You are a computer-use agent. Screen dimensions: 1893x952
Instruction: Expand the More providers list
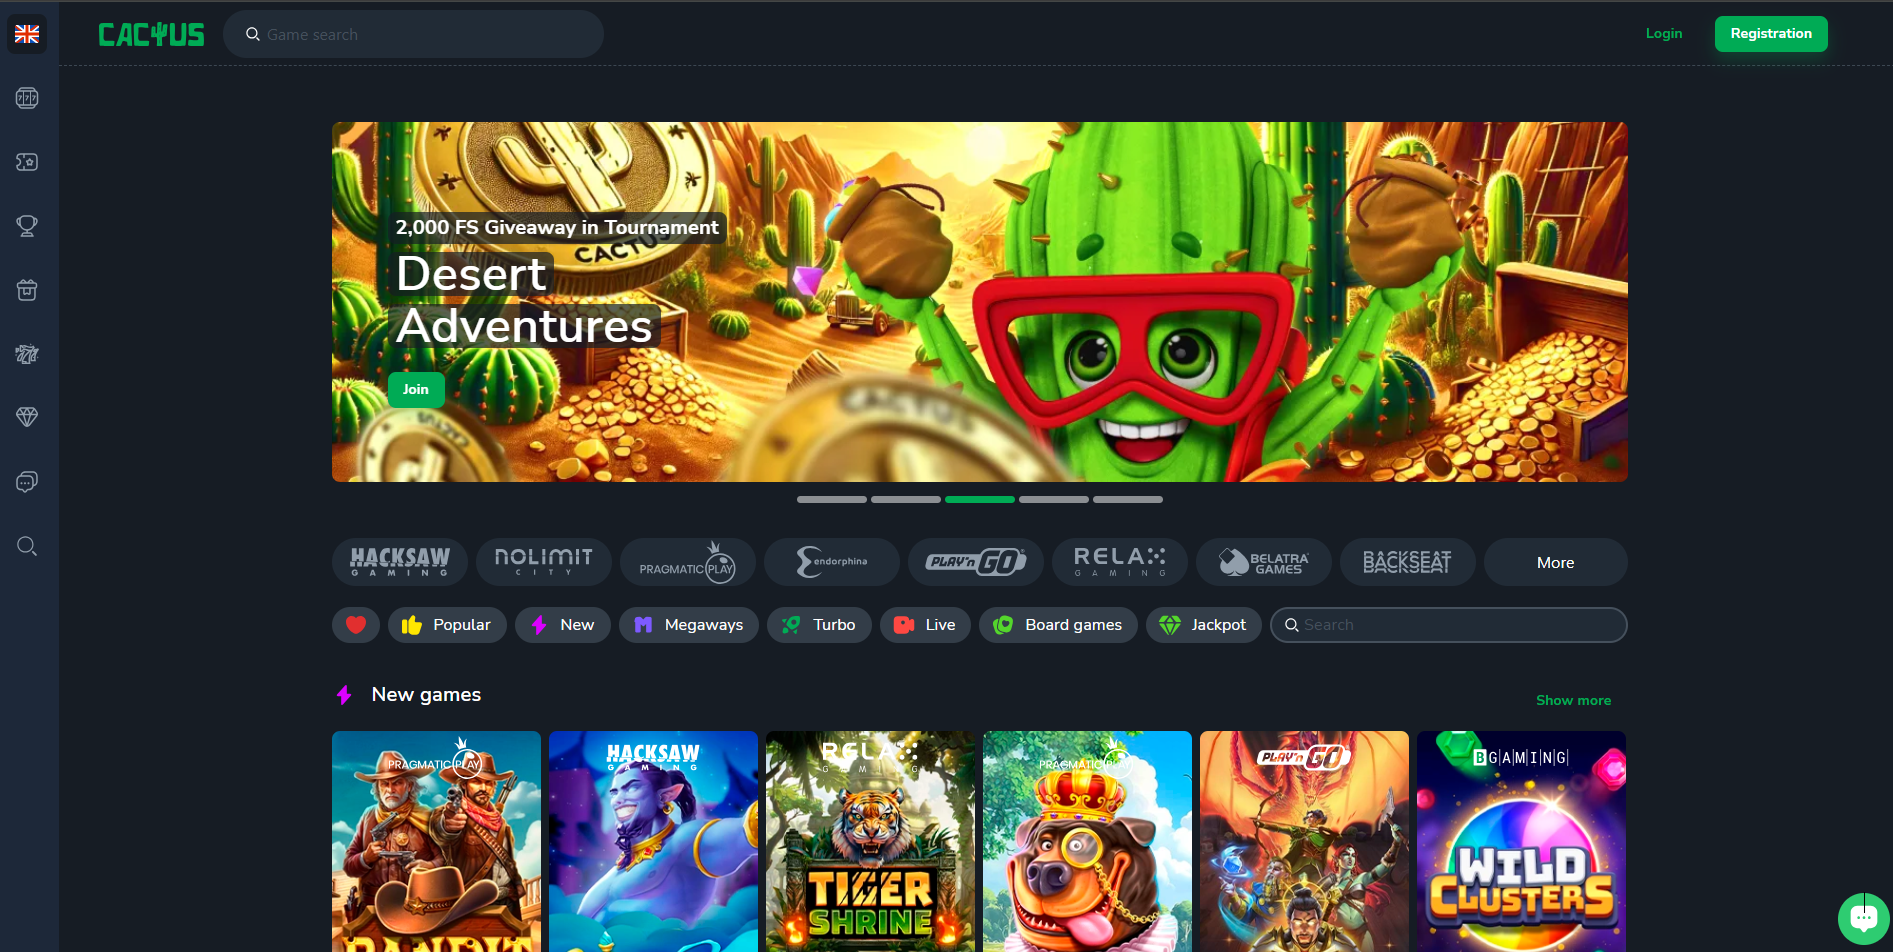[1555, 562]
